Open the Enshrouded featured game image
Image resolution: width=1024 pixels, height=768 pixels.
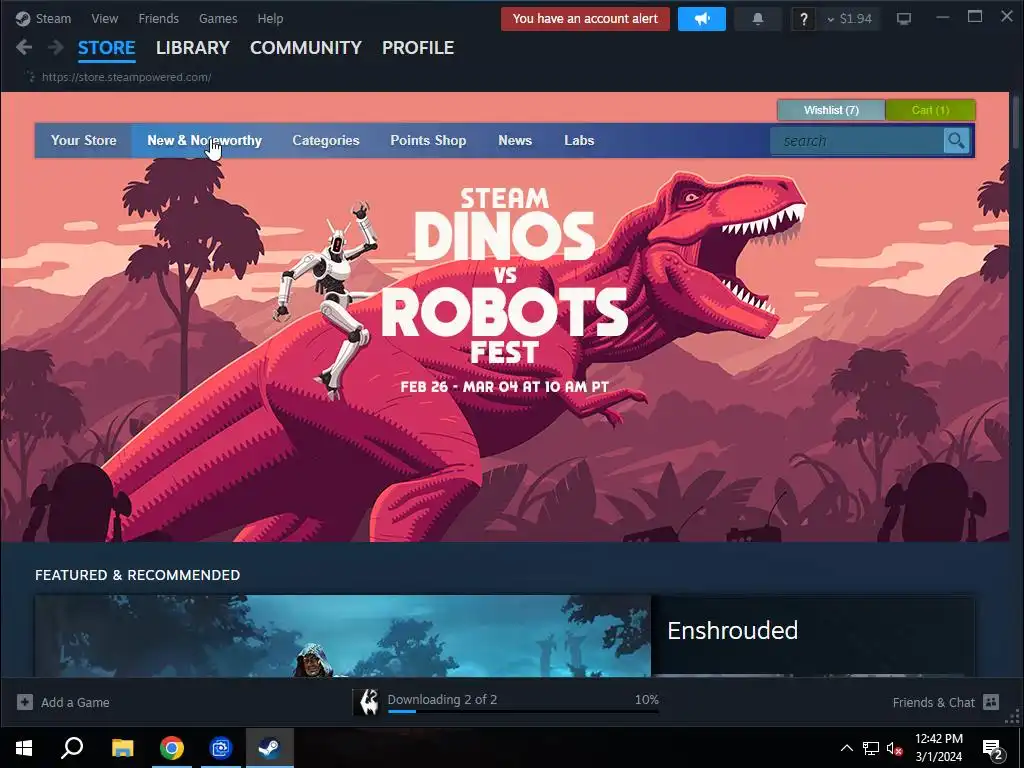point(343,635)
